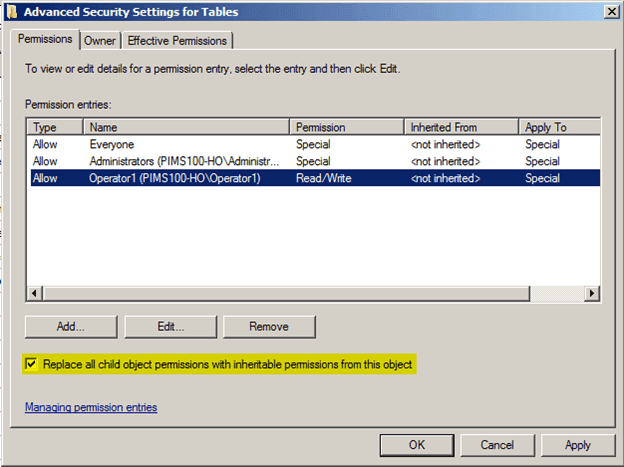Image resolution: width=624 pixels, height=467 pixels.
Task: Select the Operator1 (PIMS100-HO\Operator1) entry
Action: pyautogui.click(x=315, y=178)
